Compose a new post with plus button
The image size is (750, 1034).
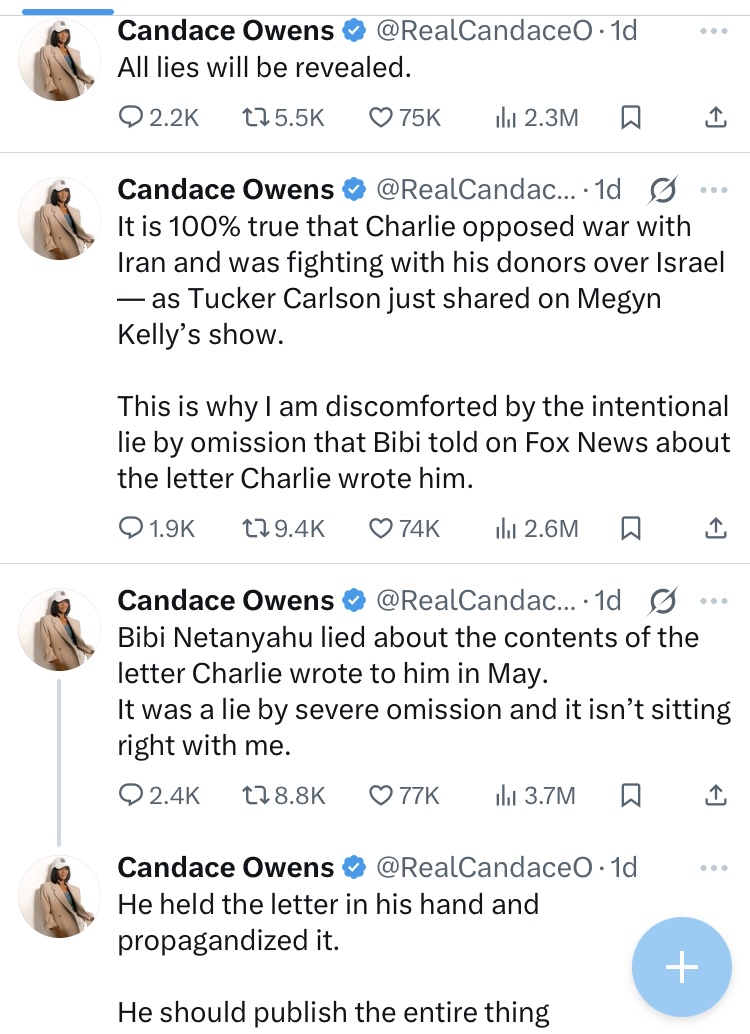tap(682, 967)
